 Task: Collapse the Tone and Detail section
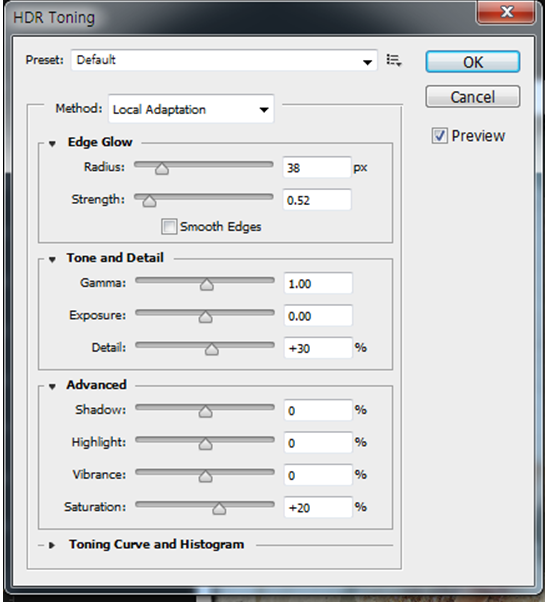(x=52, y=260)
